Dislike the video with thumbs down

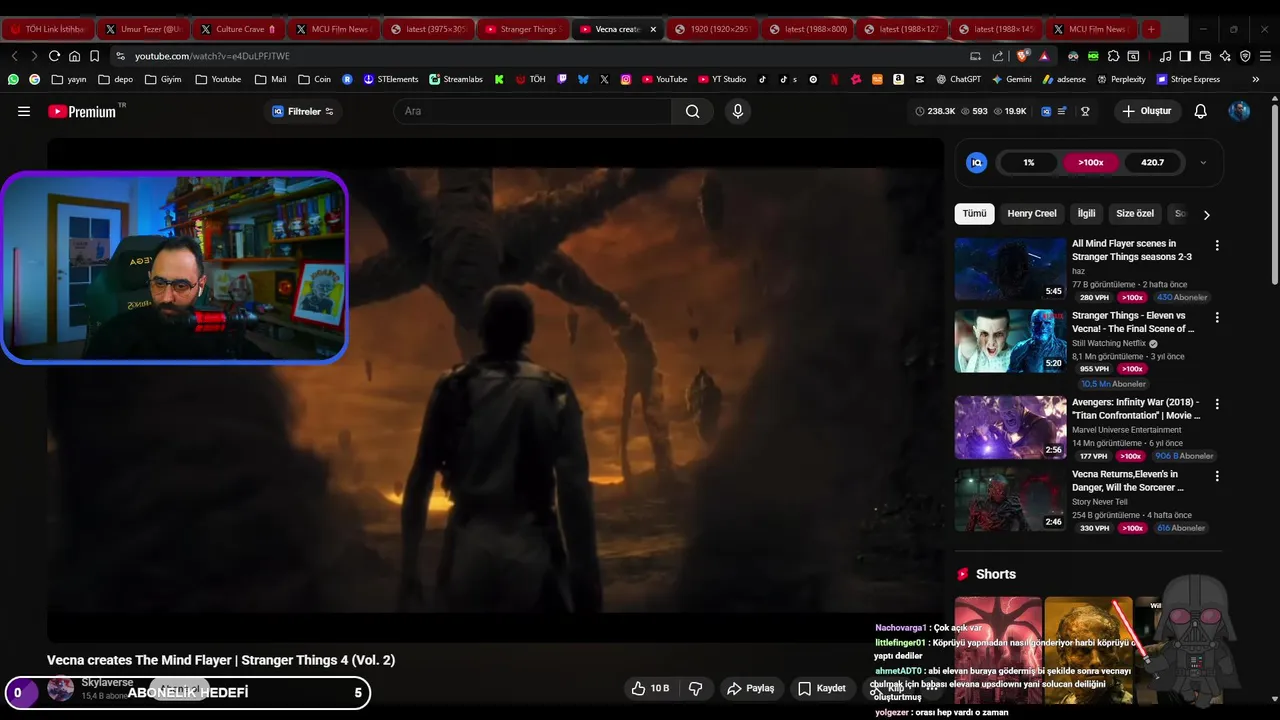(x=696, y=688)
